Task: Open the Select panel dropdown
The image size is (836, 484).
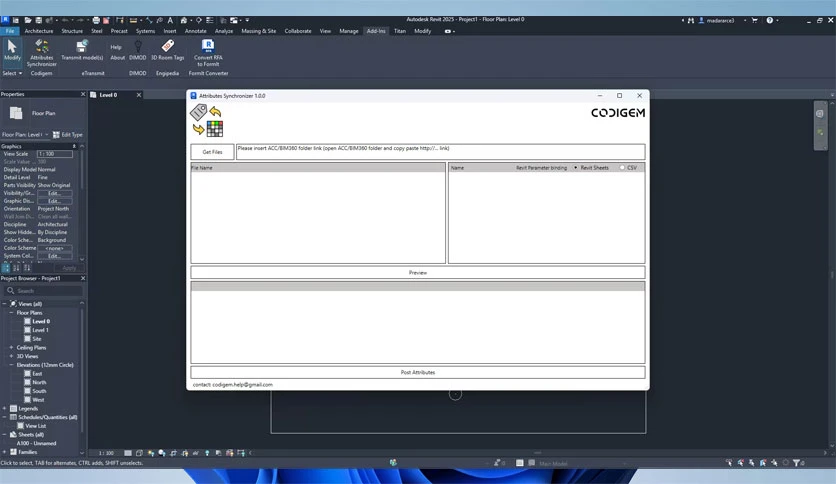Action: [x=12, y=73]
